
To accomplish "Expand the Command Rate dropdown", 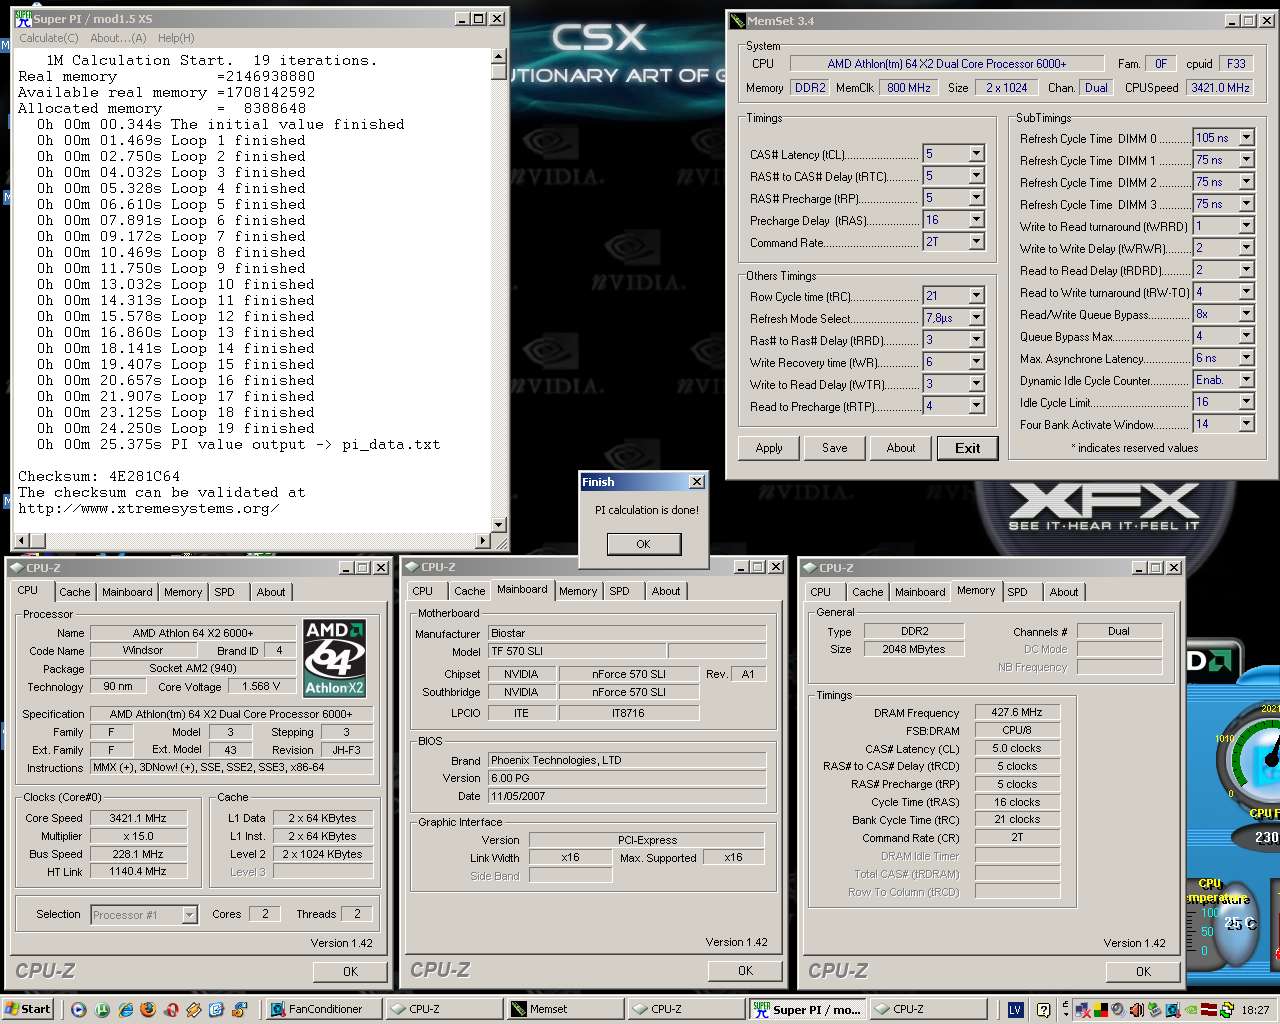I will coord(976,242).
